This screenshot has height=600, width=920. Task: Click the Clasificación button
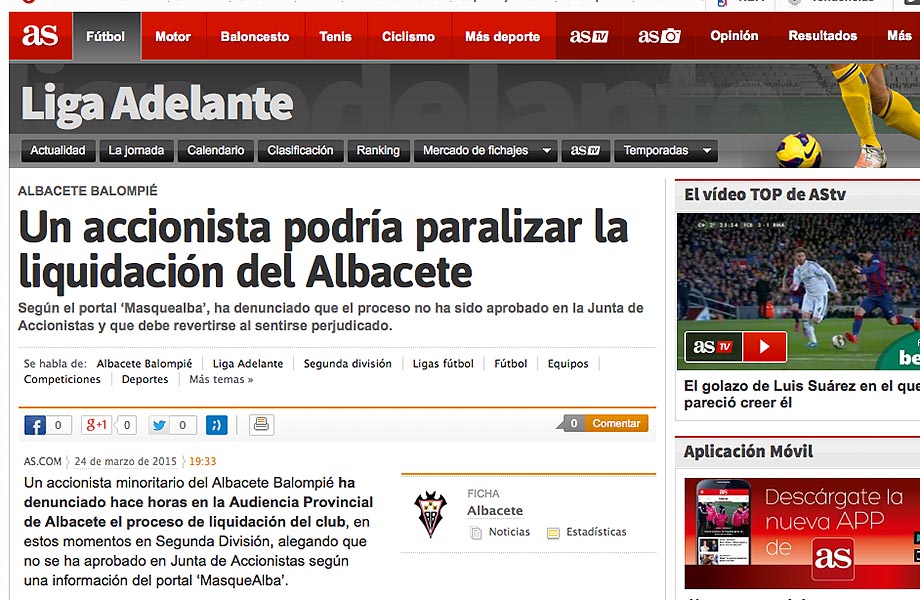point(300,151)
